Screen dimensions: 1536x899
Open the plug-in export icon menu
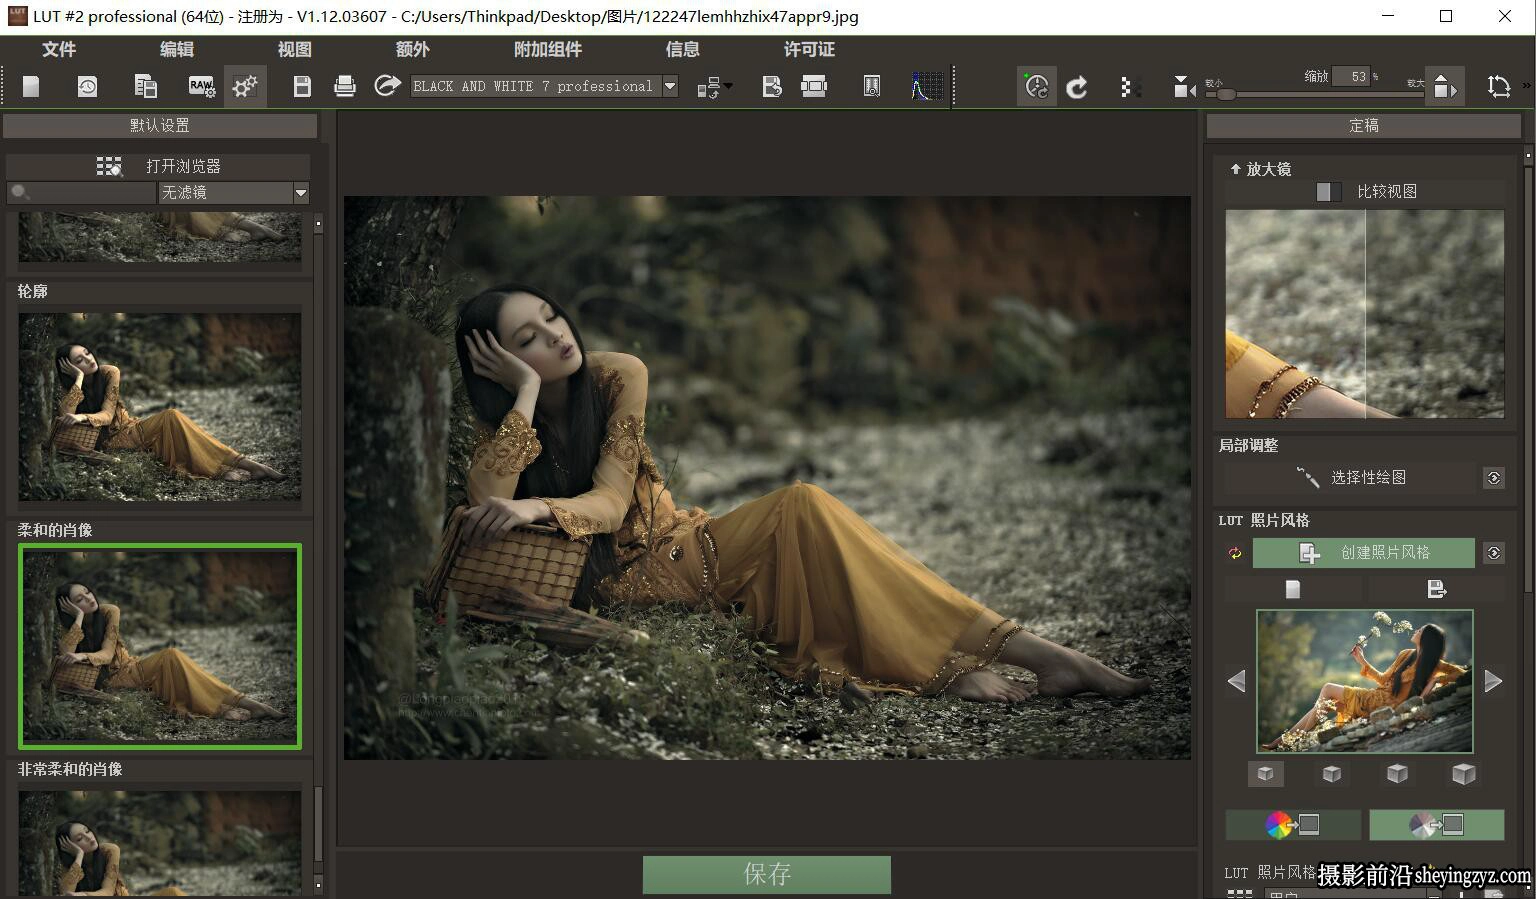click(714, 87)
